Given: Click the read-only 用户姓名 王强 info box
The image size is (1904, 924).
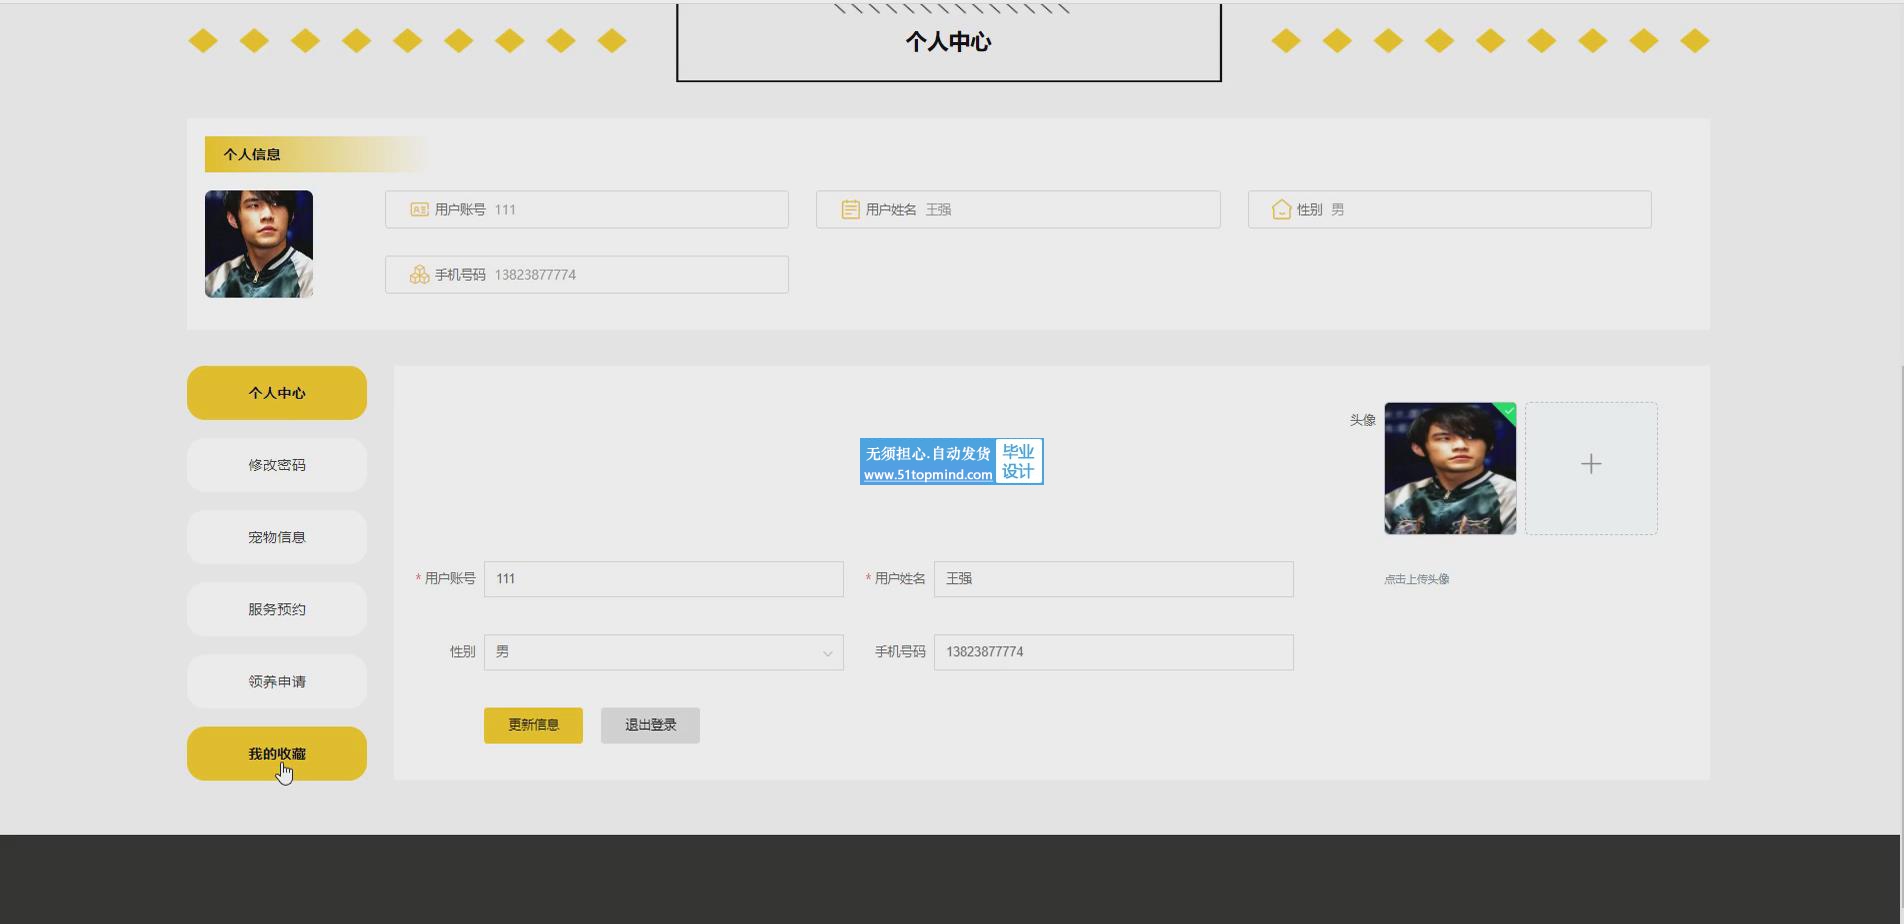Looking at the screenshot, I should coord(1018,209).
